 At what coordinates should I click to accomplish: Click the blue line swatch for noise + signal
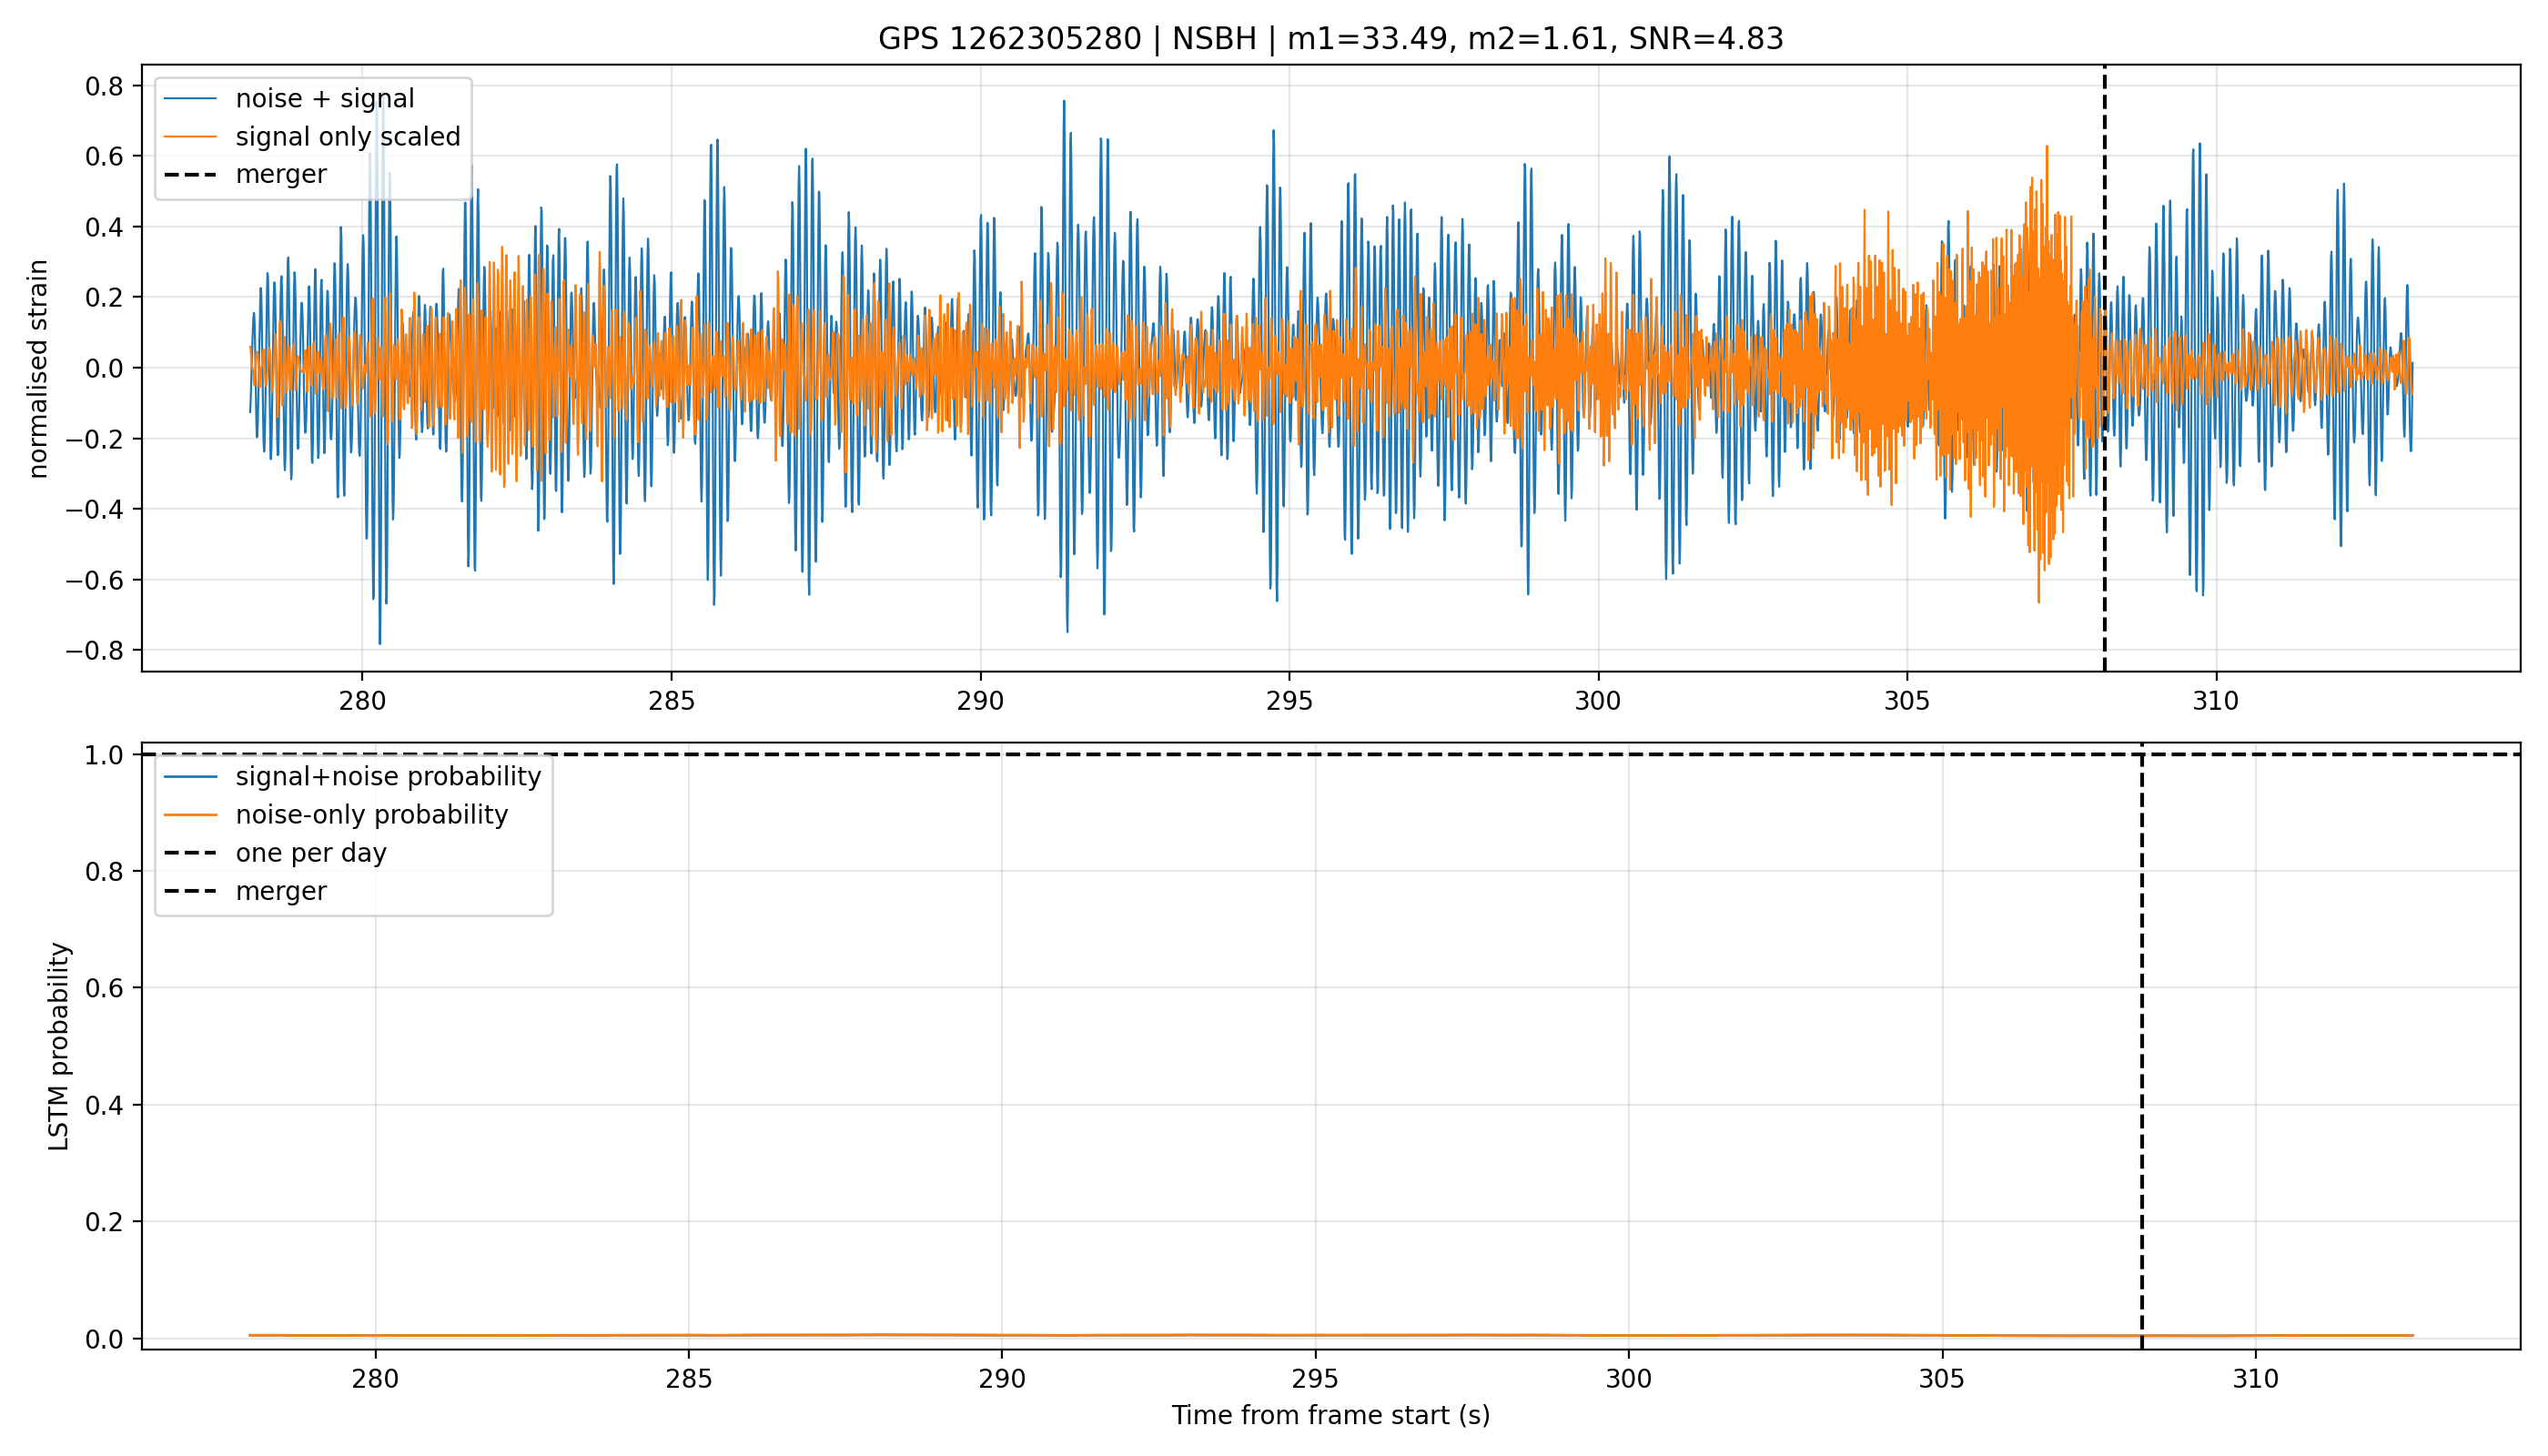pos(190,98)
